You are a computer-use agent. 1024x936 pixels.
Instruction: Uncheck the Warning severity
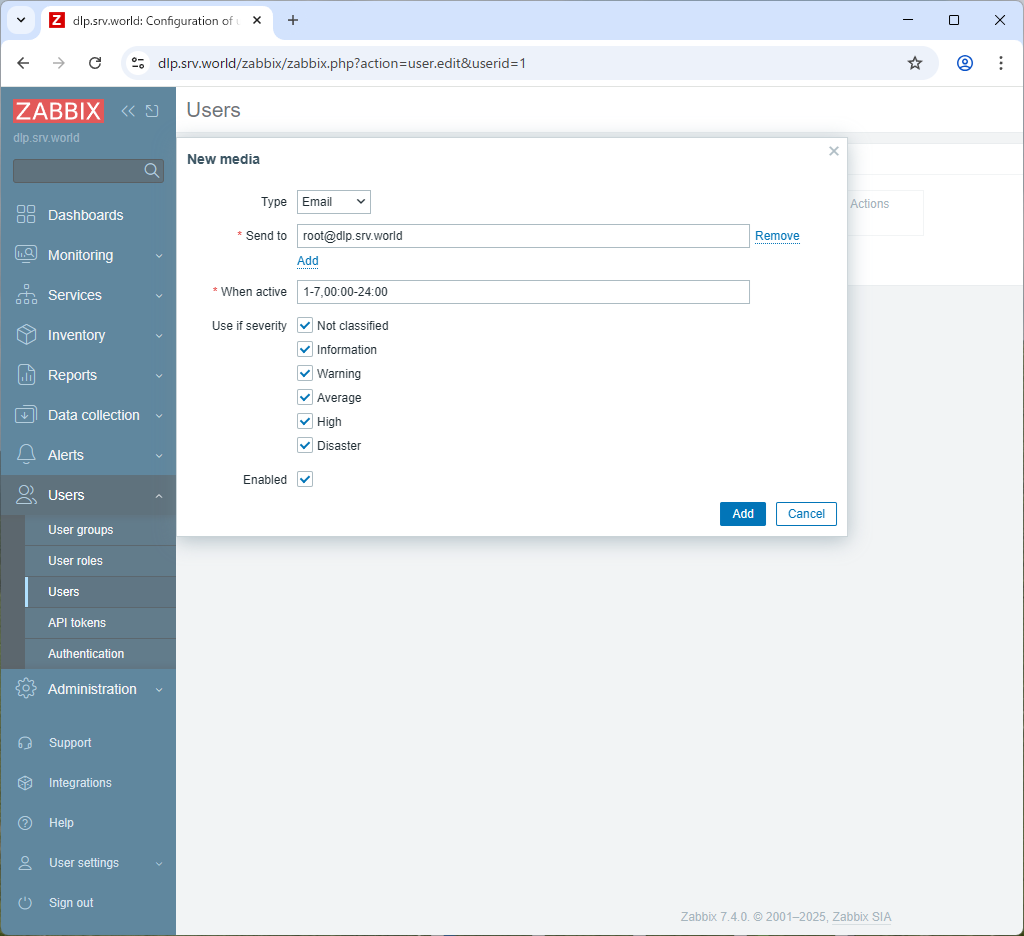click(x=305, y=373)
